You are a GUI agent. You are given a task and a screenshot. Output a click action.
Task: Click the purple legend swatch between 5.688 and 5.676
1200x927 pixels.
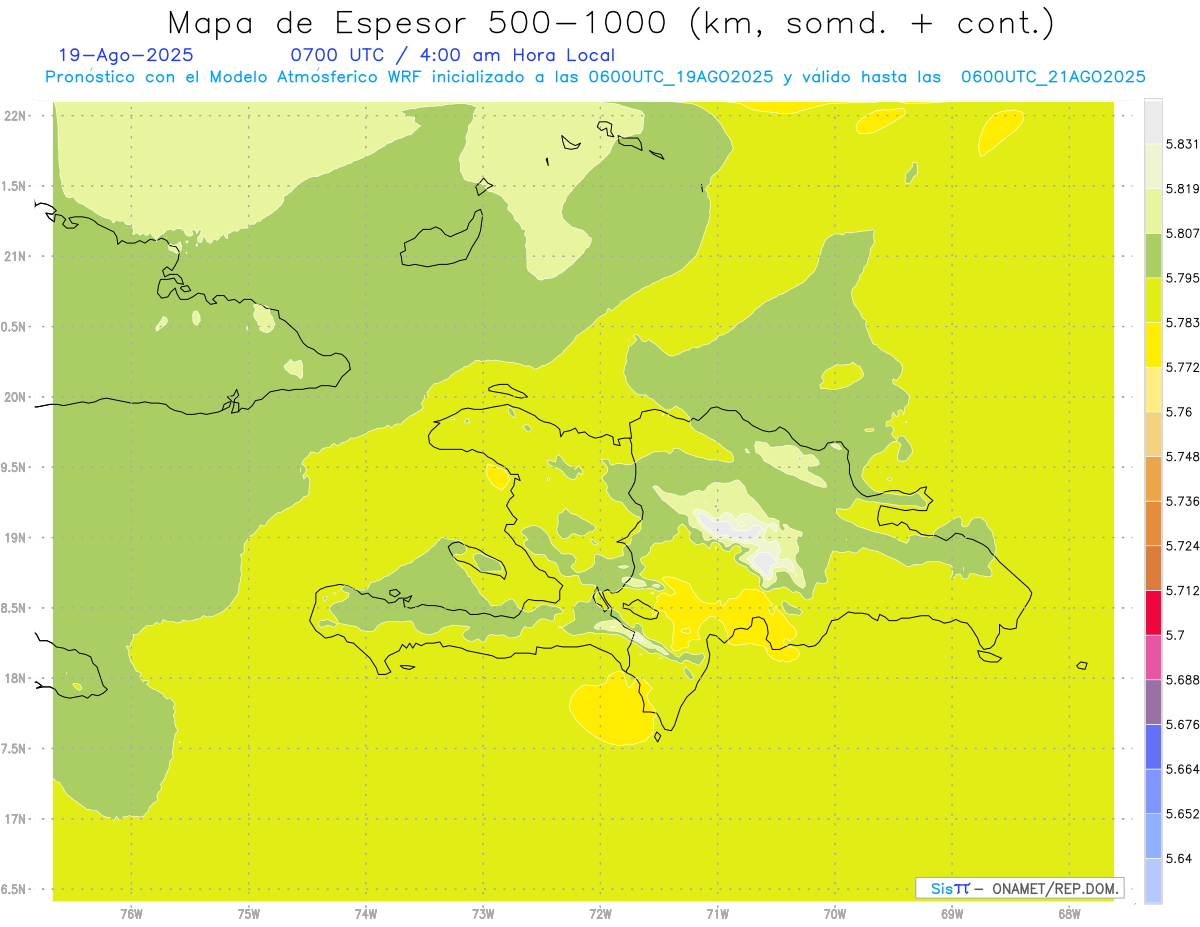pyautogui.click(x=1153, y=702)
